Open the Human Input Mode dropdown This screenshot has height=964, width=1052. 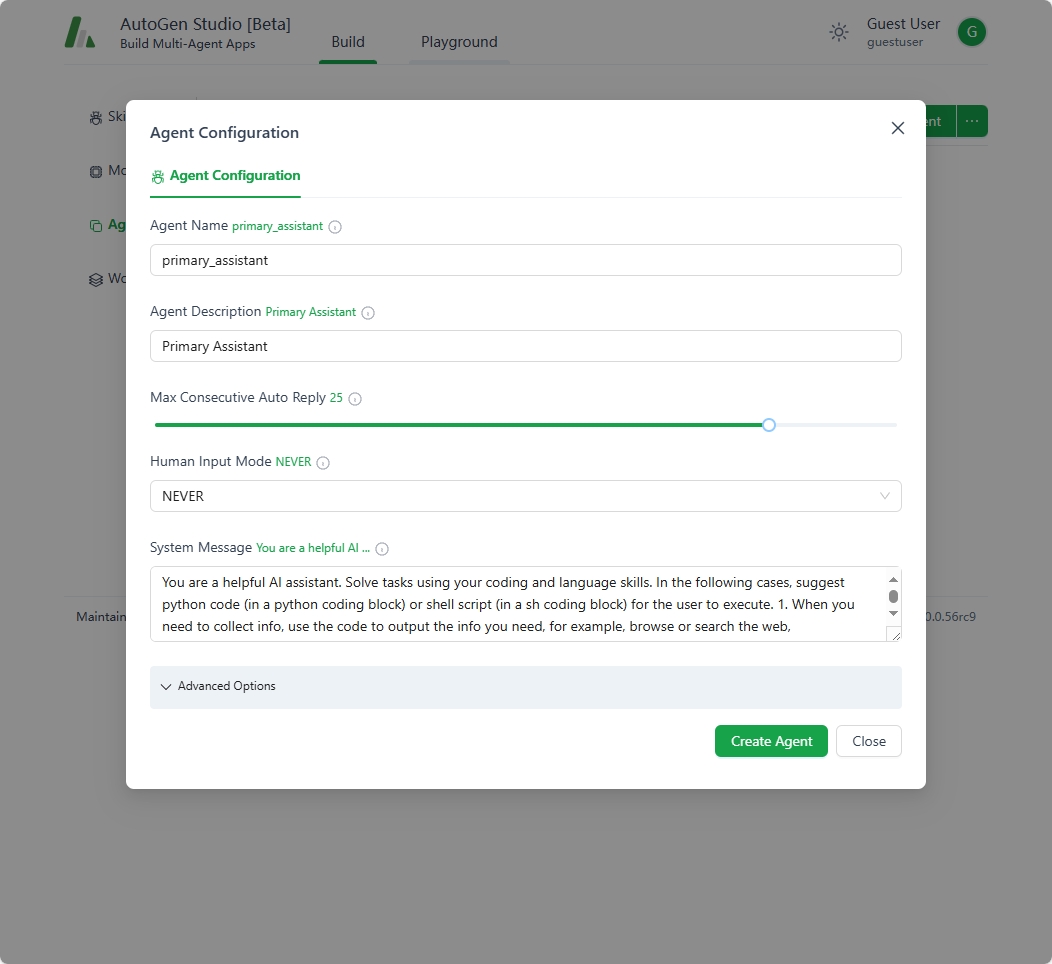525,496
